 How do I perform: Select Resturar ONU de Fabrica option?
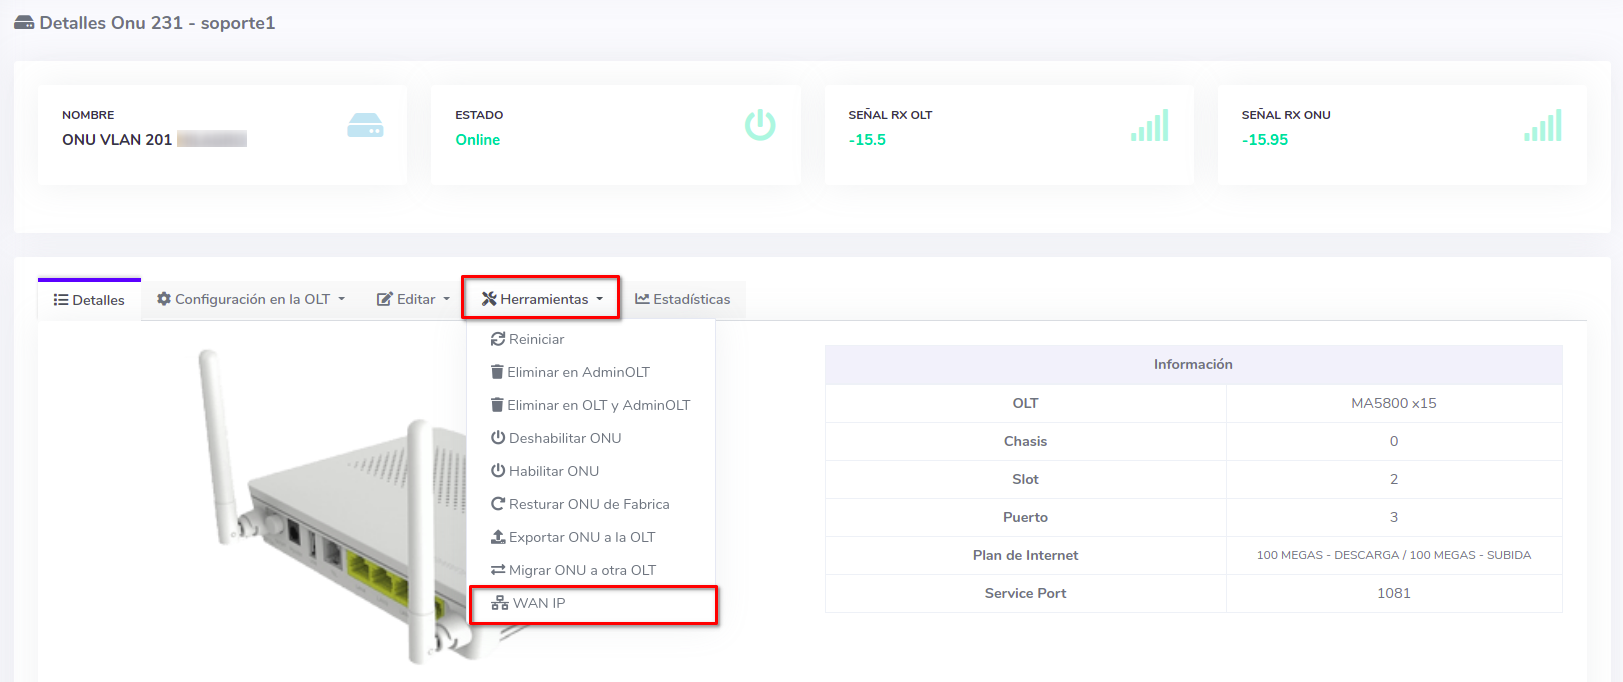588,504
